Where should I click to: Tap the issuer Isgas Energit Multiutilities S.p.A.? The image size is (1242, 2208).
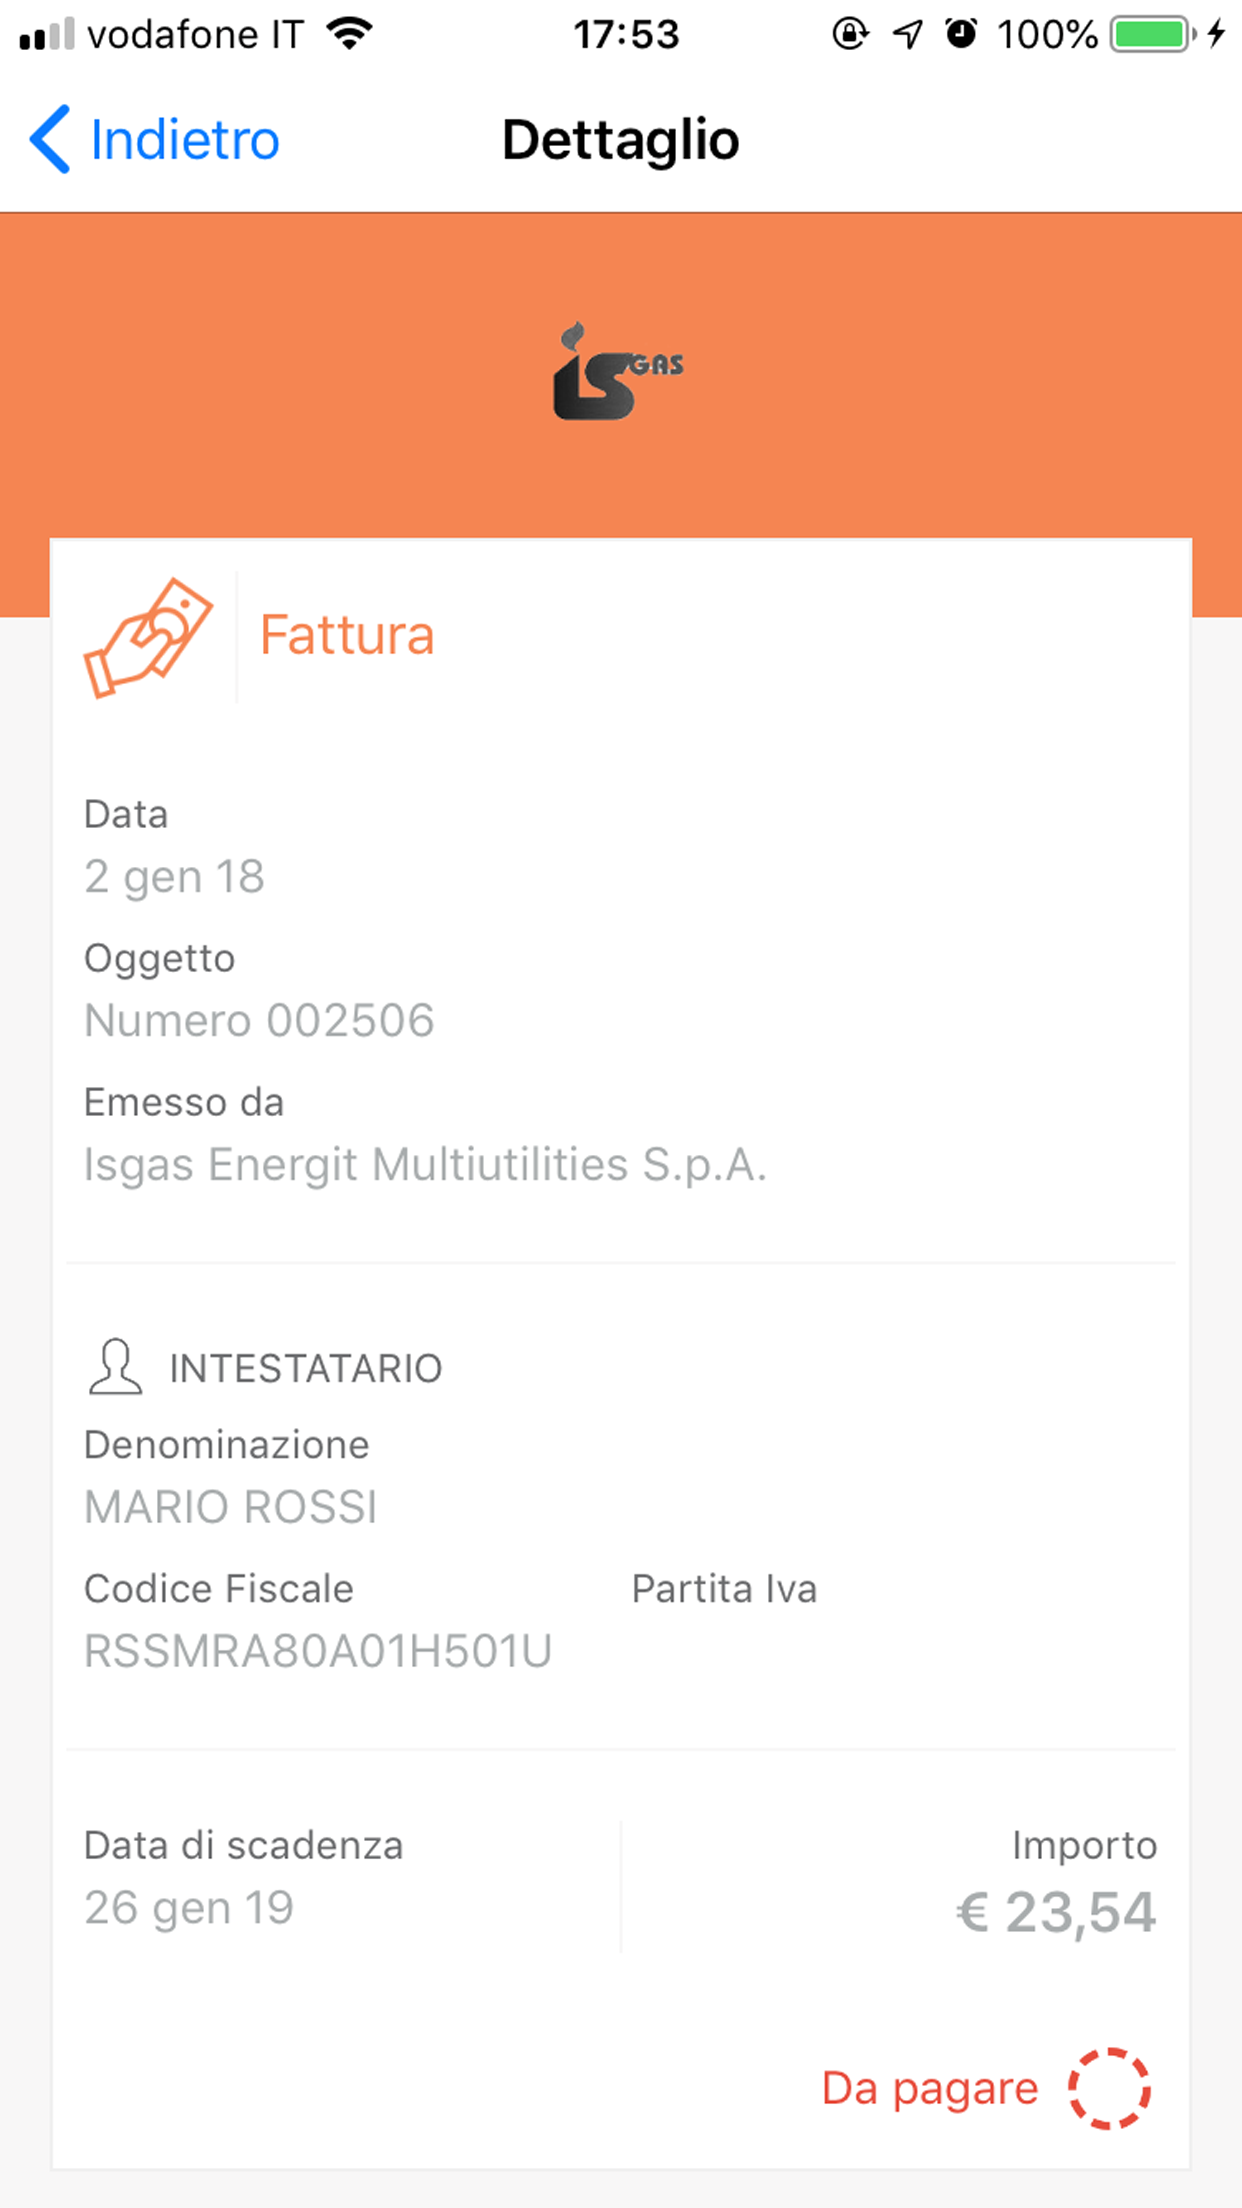point(425,1164)
